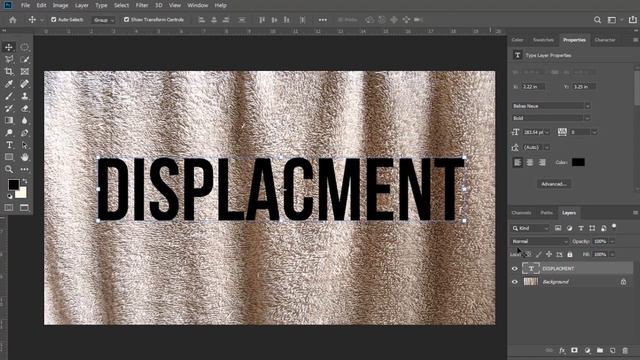Select the Move tool in the toolbox
Screen dimensions: 640x360
click(9, 47)
